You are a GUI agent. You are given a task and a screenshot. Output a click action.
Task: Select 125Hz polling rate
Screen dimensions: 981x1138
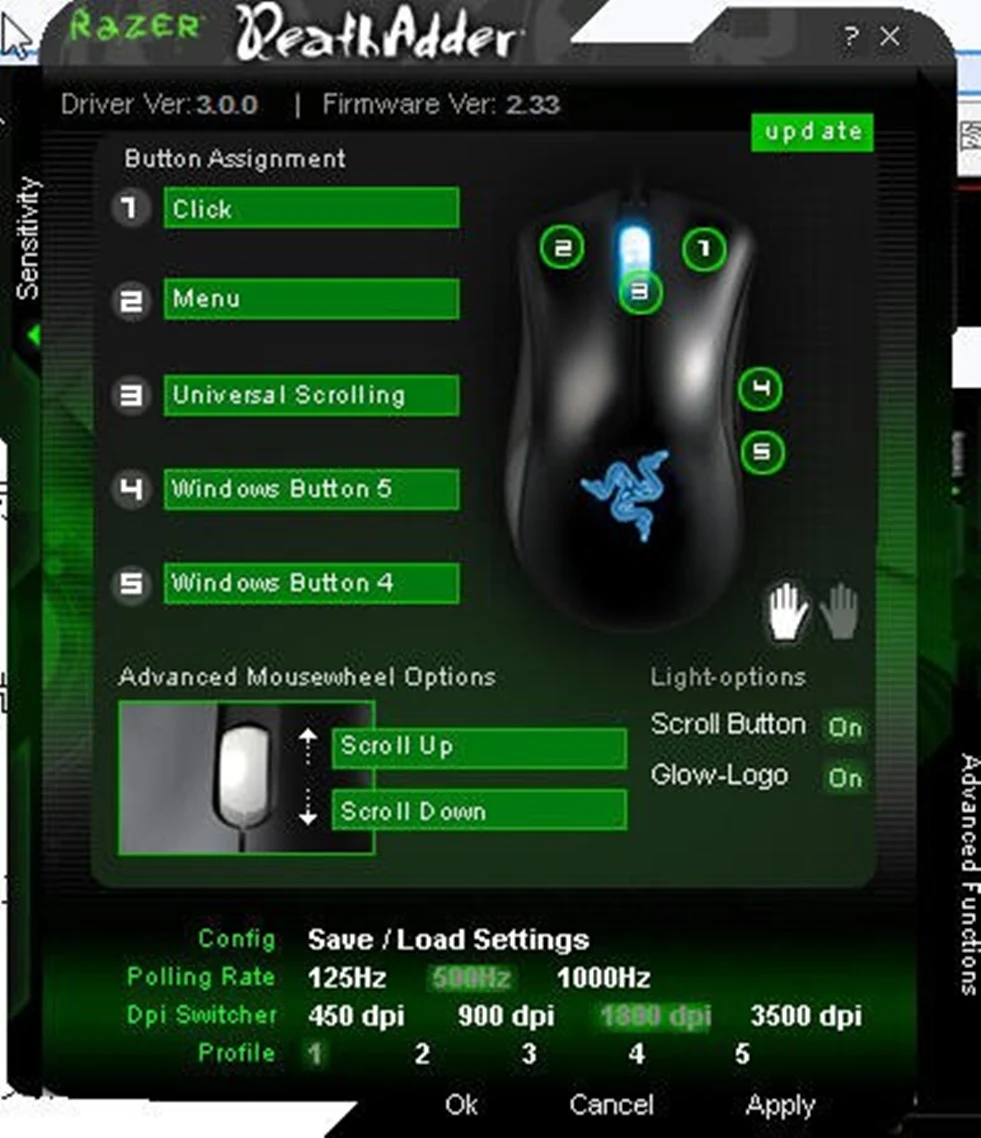[x=347, y=978]
